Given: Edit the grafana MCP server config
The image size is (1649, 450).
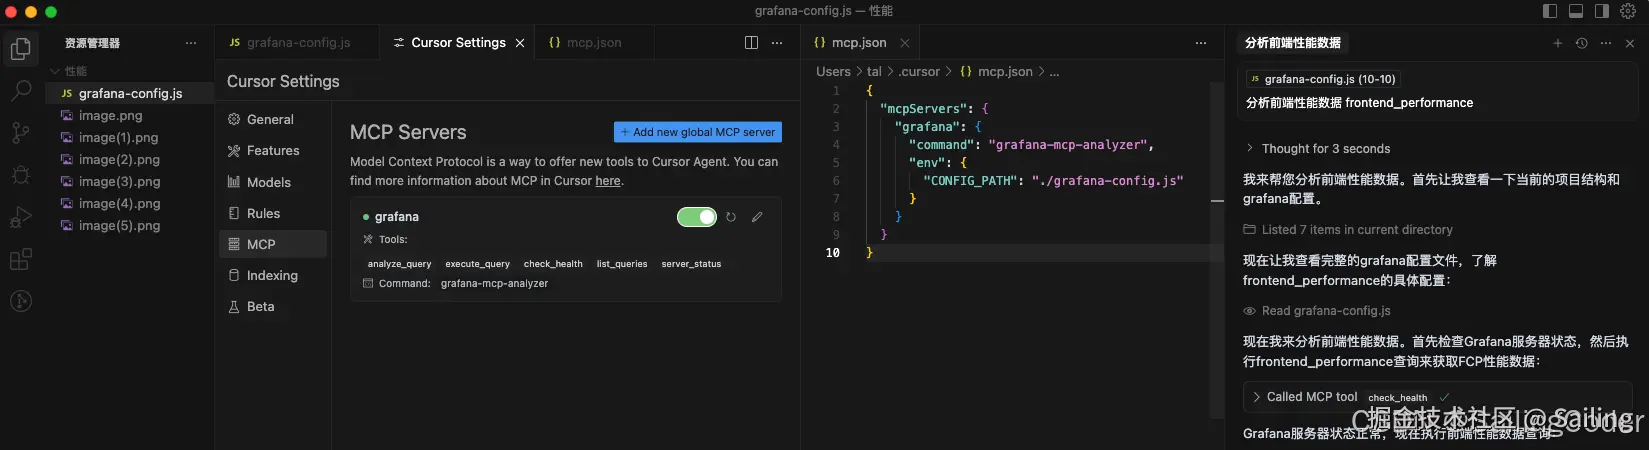Looking at the screenshot, I should click(x=757, y=217).
